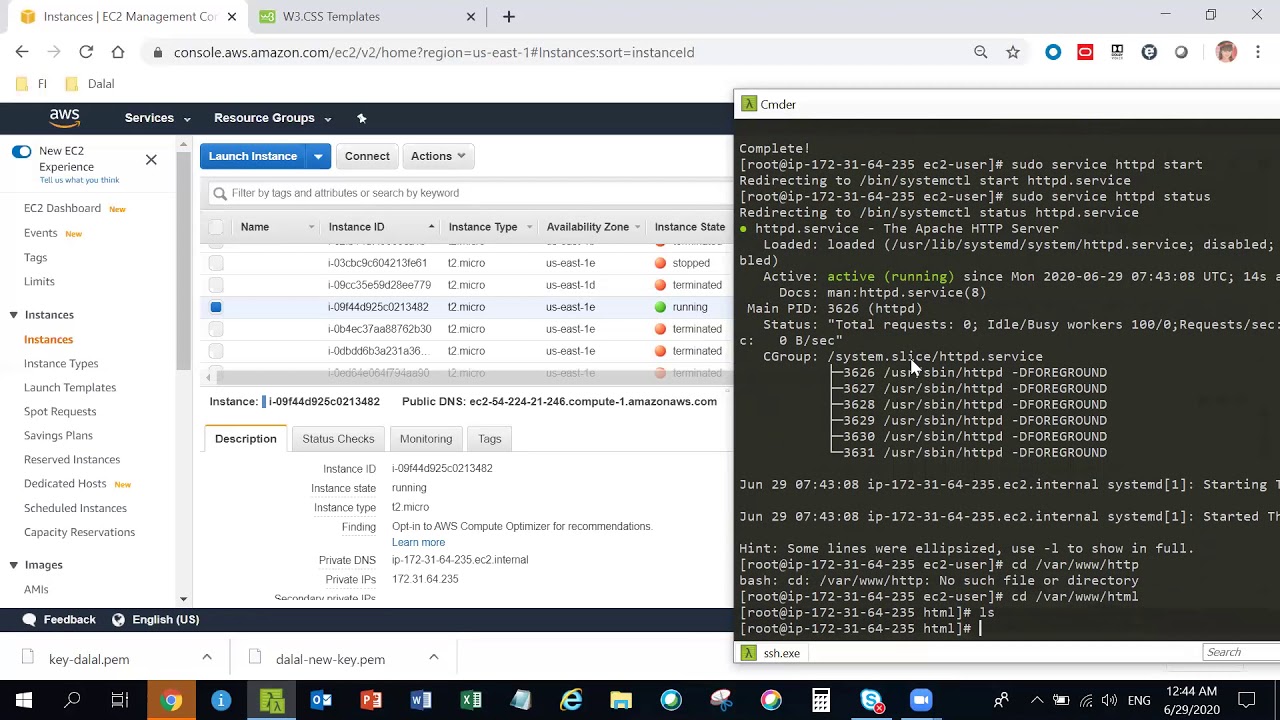Toggle the New EC2 Experience switch
Screen dimensions: 1280x720
[x=21, y=151]
